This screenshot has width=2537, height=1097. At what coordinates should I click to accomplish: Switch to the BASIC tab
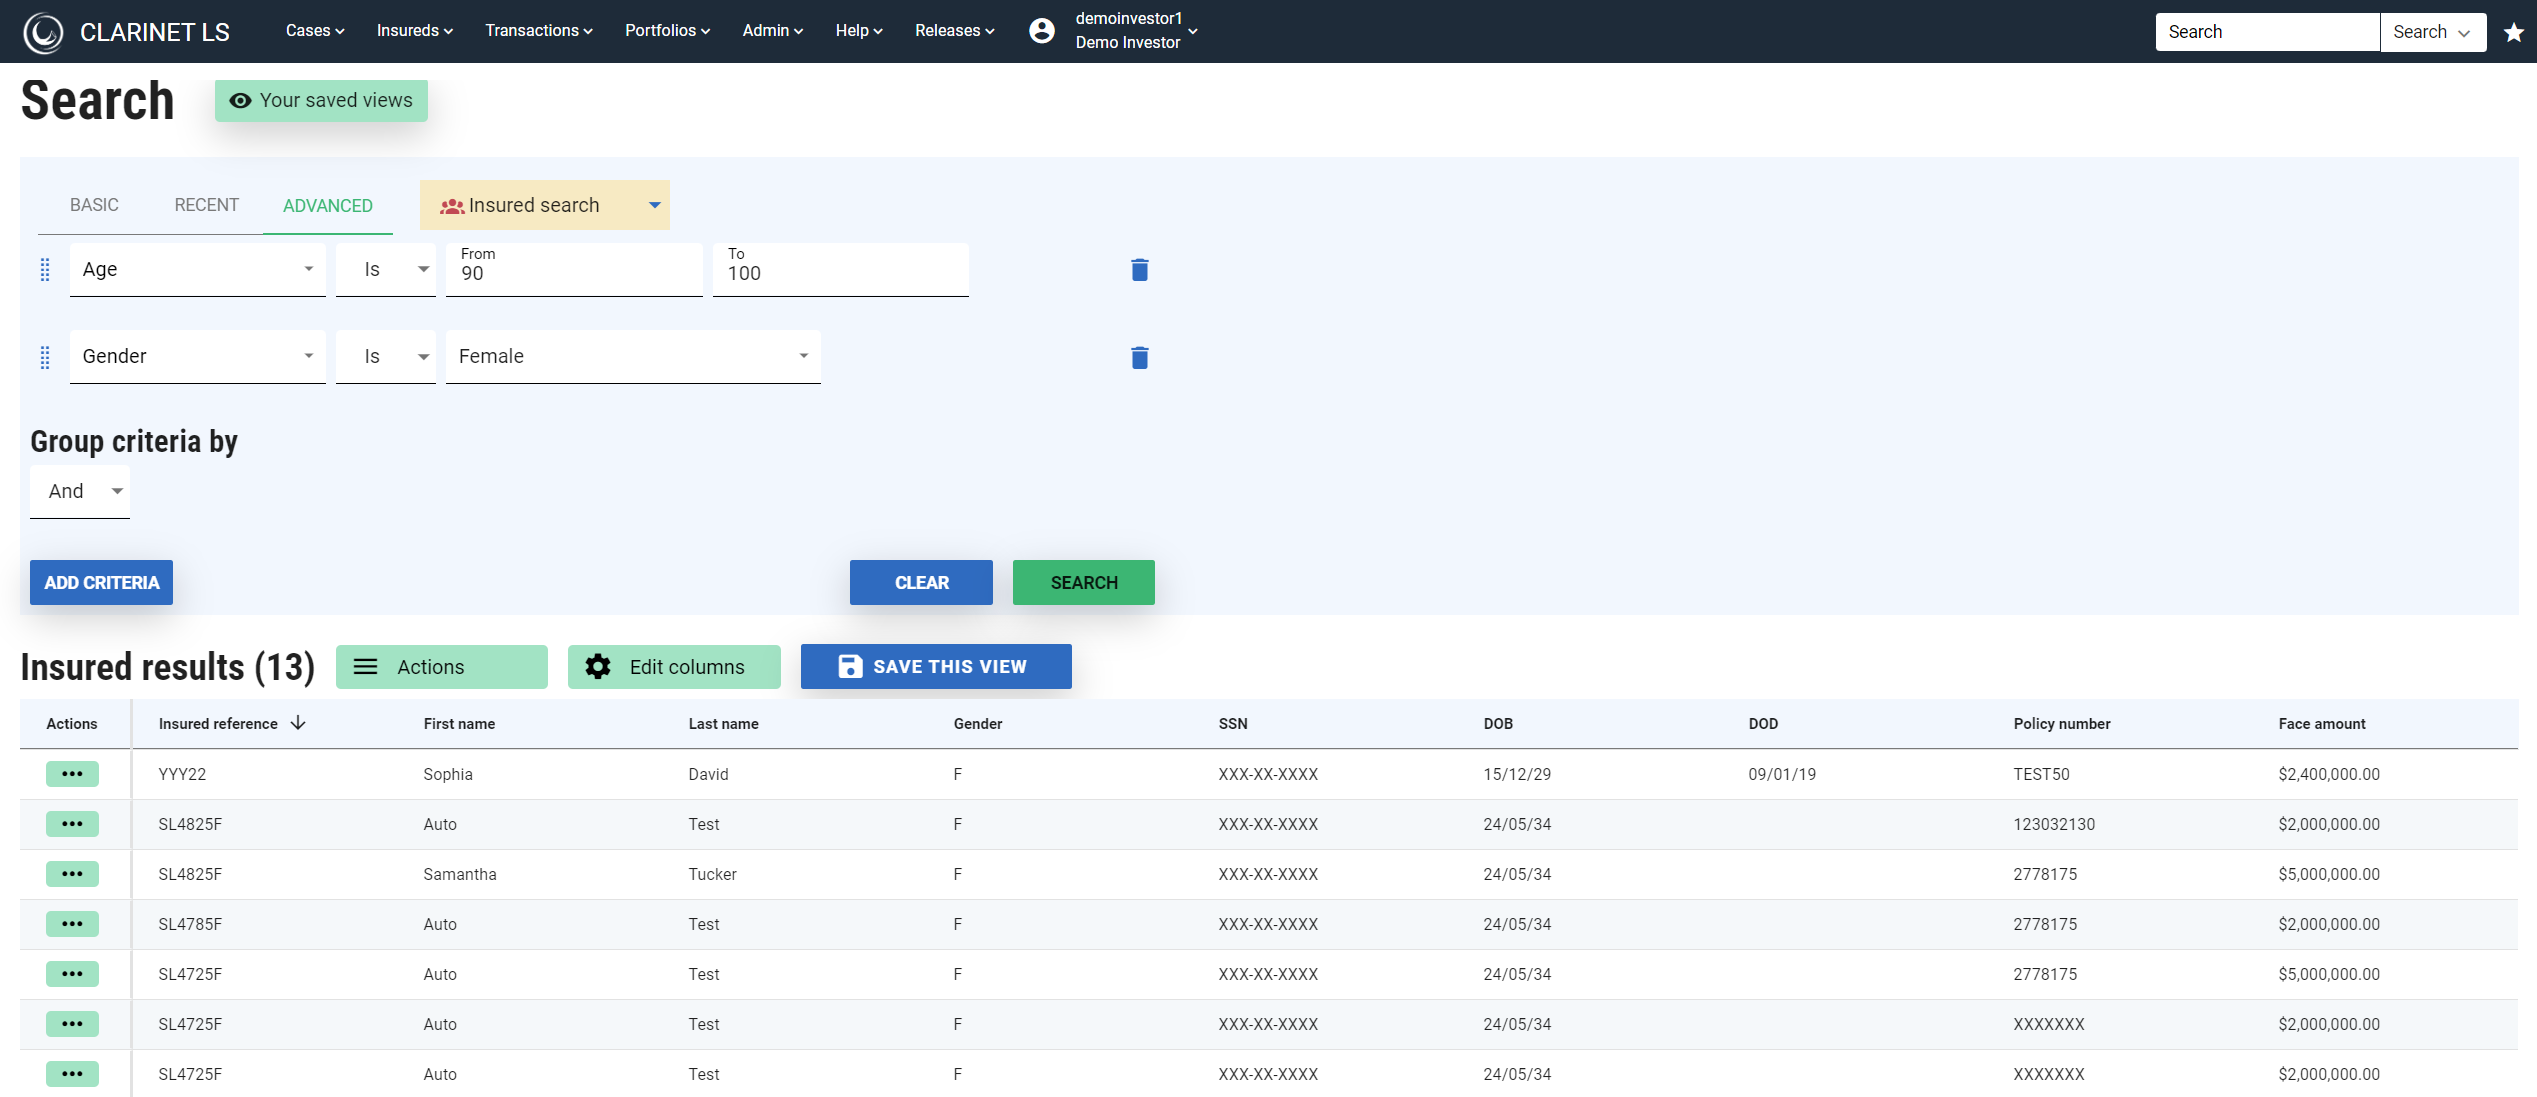(x=94, y=205)
